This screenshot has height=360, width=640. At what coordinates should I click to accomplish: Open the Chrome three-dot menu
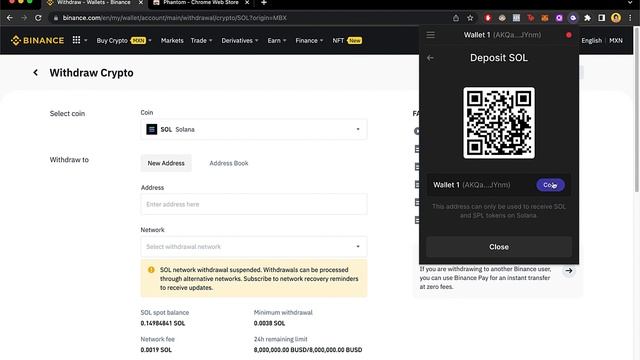pyautogui.click(x=630, y=18)
